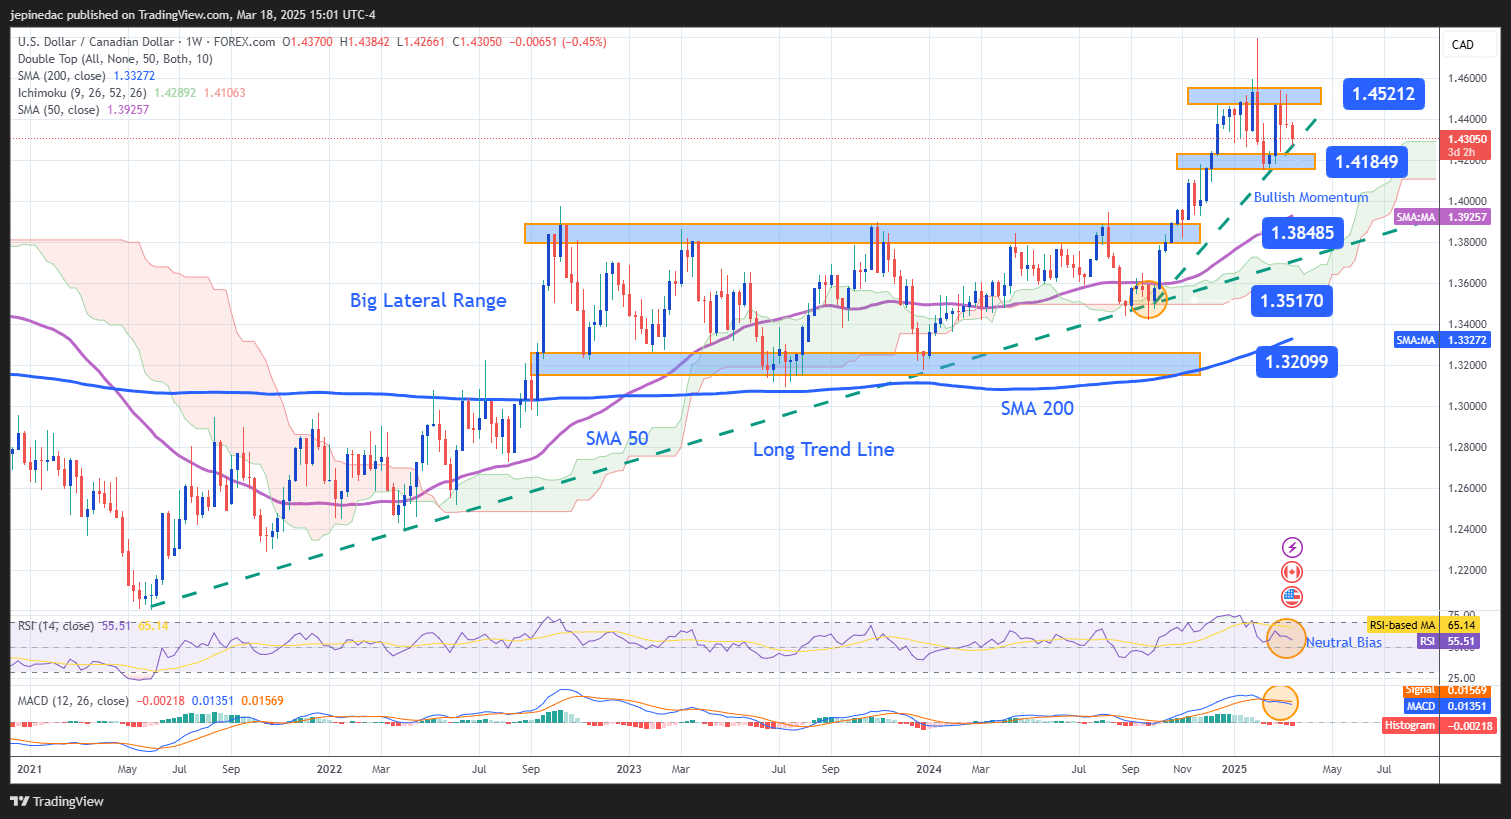The height and width of the screenshot is (819, 1511).
Task: Click the 'Neutral Bias' annotation near RSI
Action: (x=1344, y=642)
